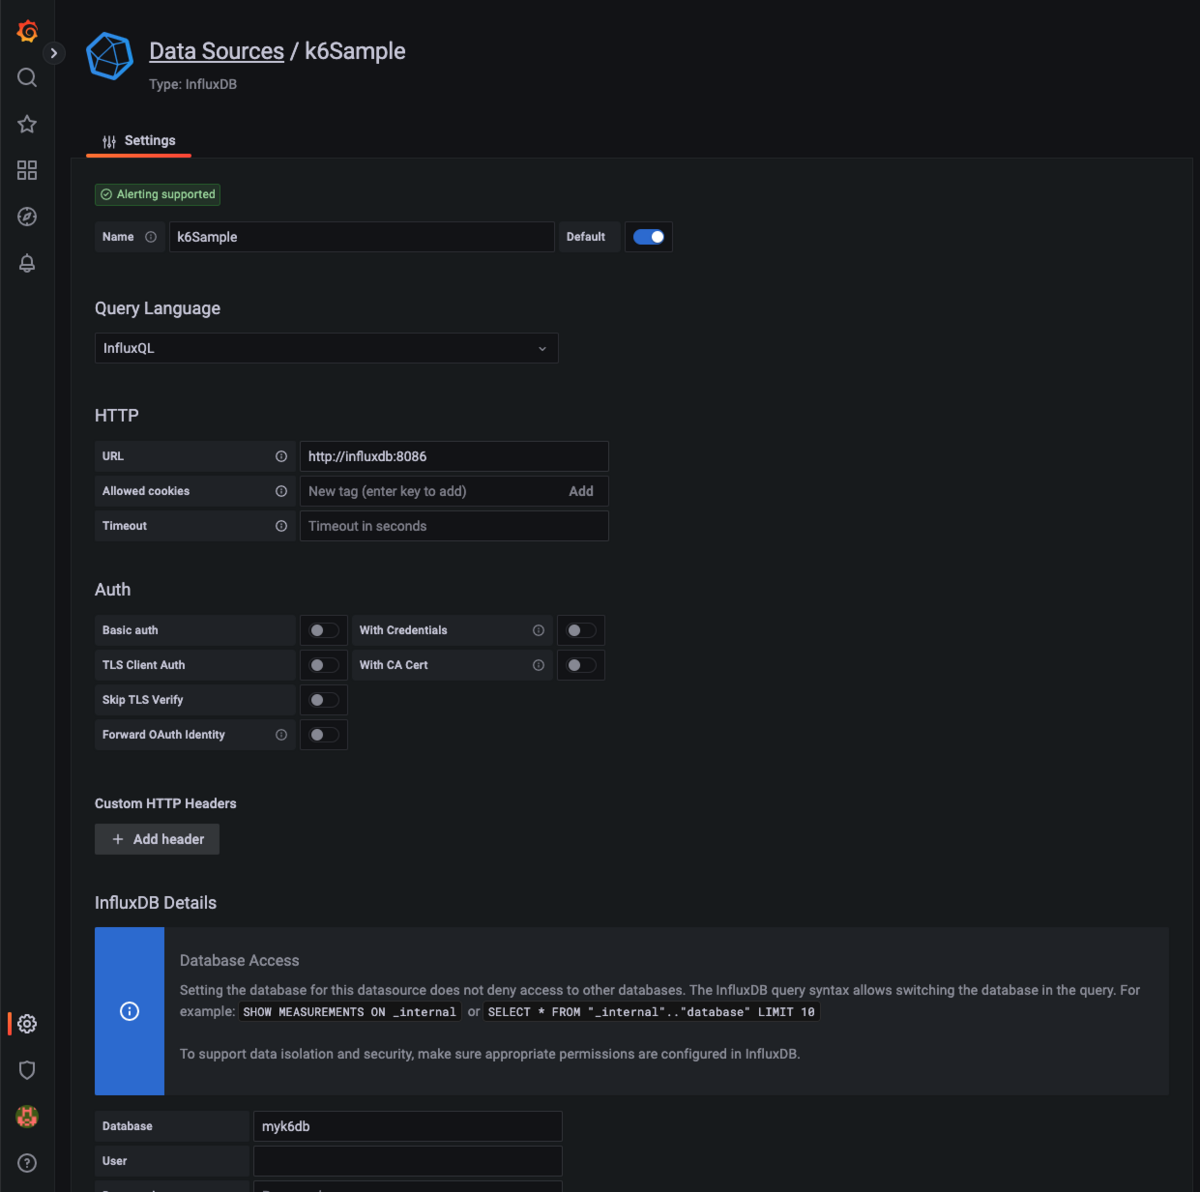Click the Add header button

coord(157,839)
